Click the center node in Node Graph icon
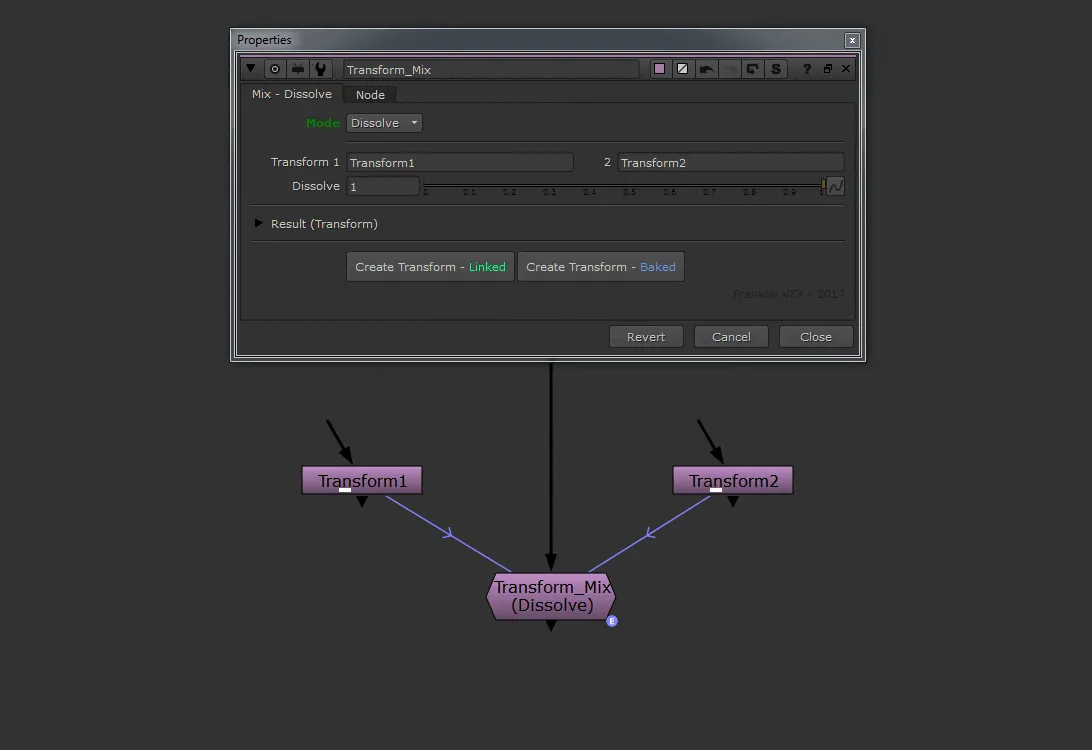 coord(274,68)
